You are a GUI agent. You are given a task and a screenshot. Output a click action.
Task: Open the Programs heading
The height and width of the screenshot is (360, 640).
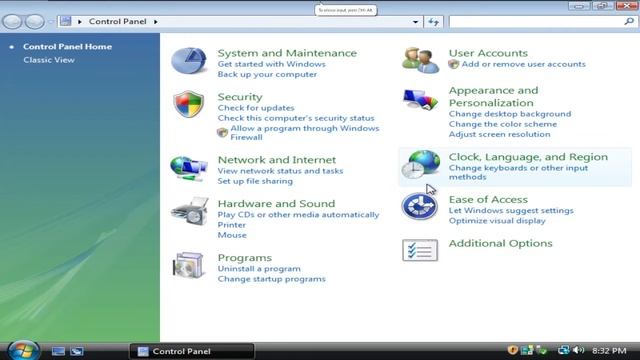tap(244, 258)
